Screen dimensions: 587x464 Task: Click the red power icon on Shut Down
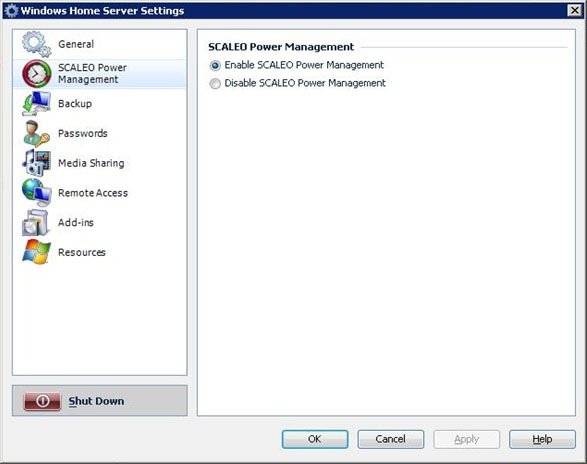(x=42, y=401)
